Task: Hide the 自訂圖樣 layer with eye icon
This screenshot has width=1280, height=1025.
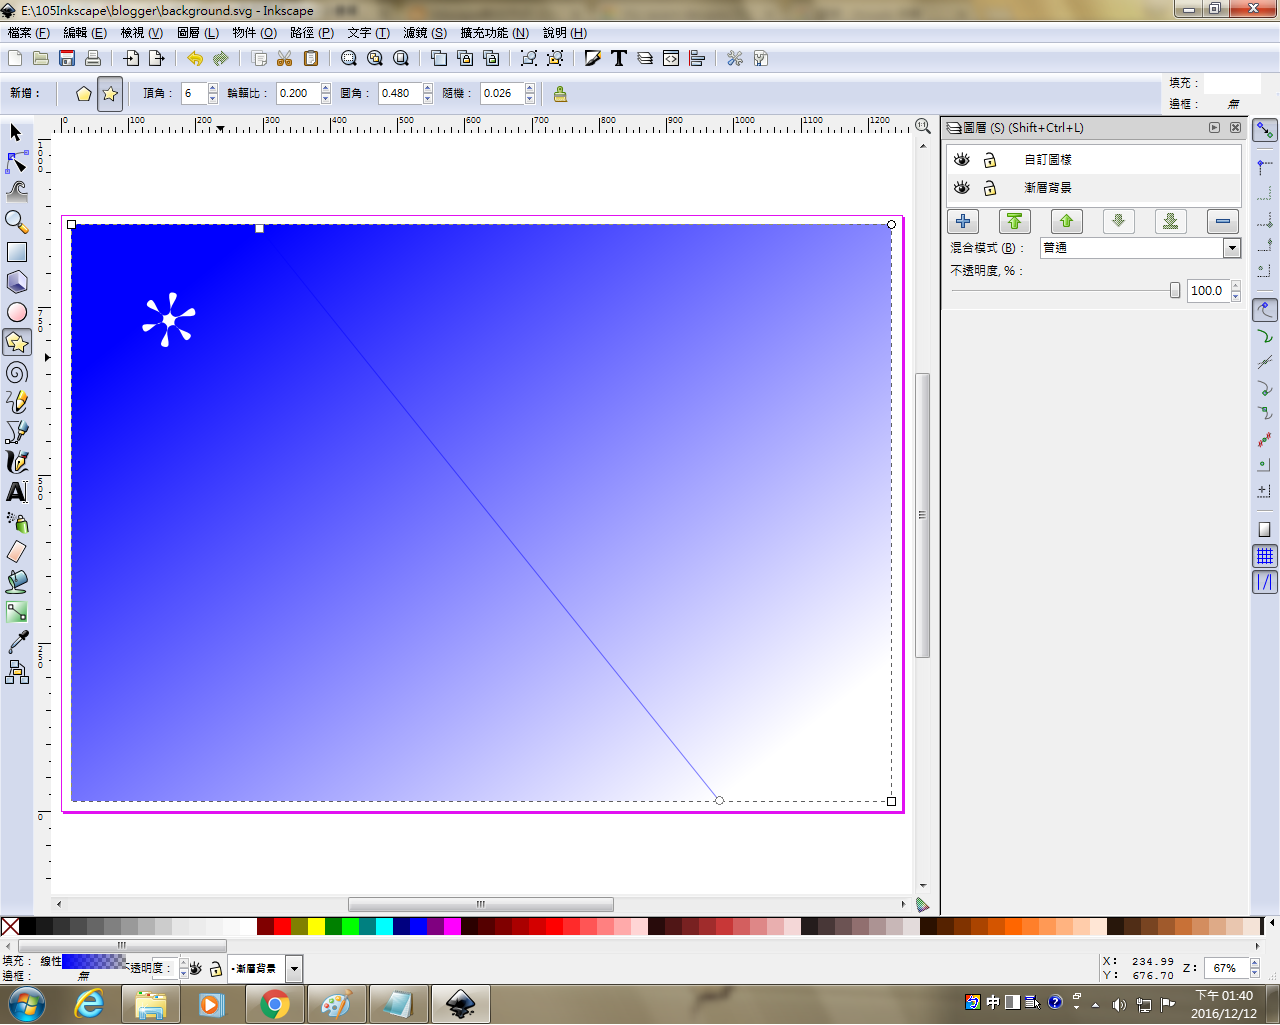Action: pyautogui.click(x=962, y=160)
